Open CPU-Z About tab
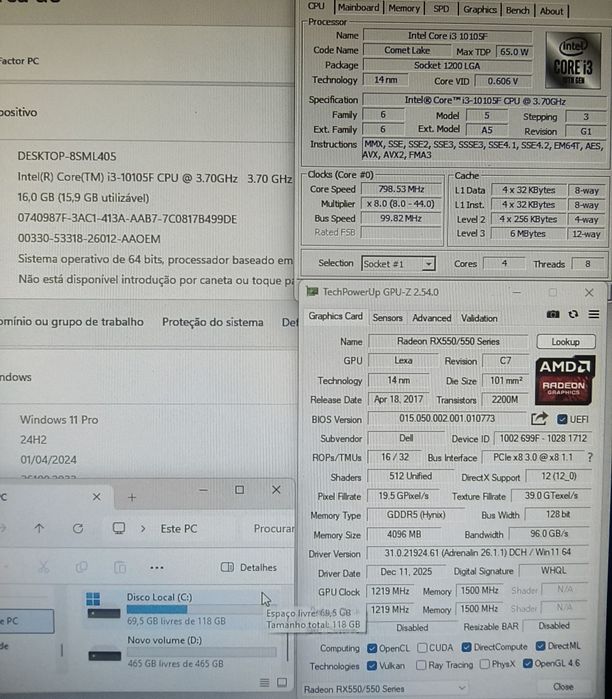 tap(552, 11)
